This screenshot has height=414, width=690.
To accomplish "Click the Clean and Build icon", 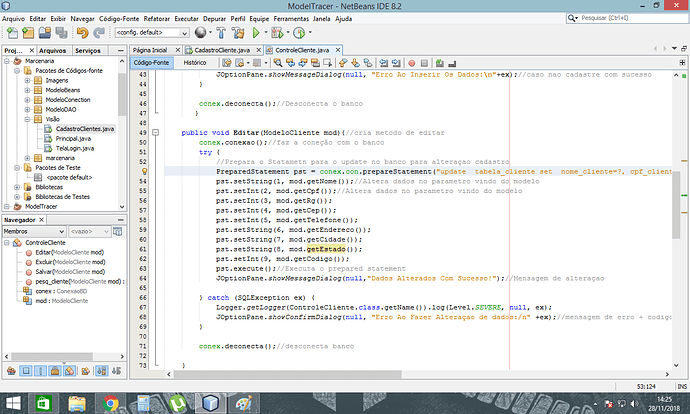I will pyautogui.click(x=238, y=33).
